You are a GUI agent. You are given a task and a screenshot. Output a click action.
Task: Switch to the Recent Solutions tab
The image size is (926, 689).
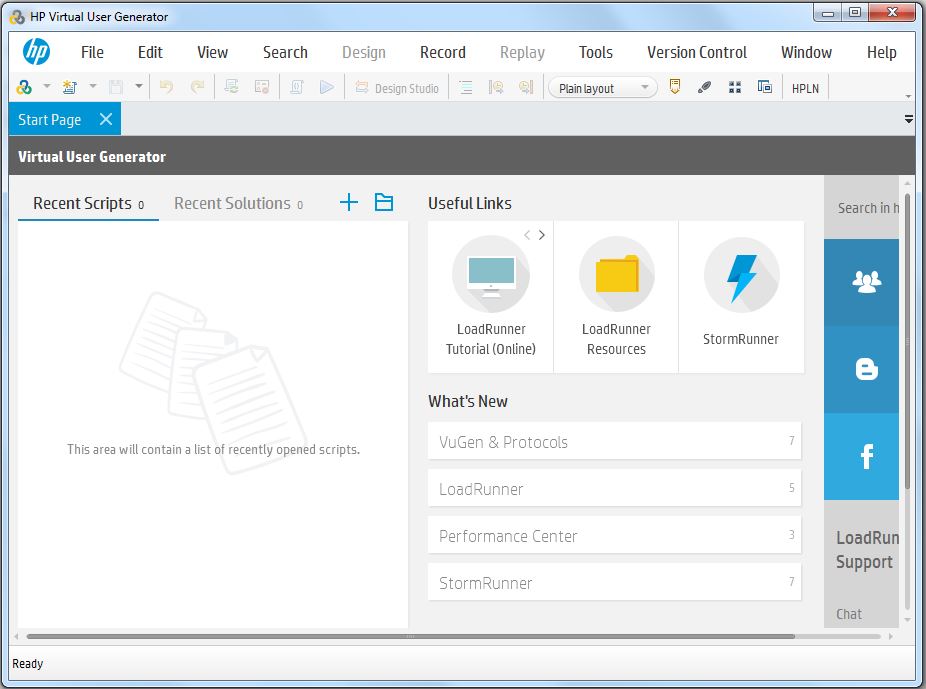pyautogui.click(x=232, y=203)
